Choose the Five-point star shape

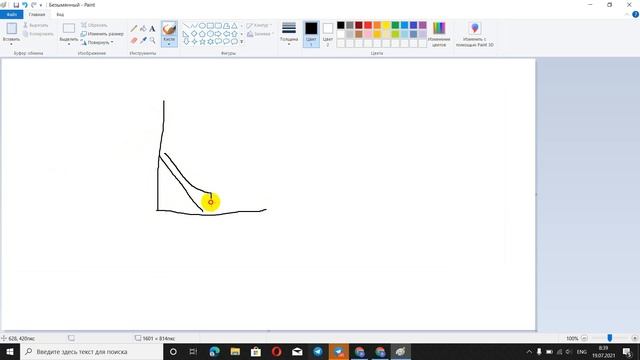pos(202,41)
